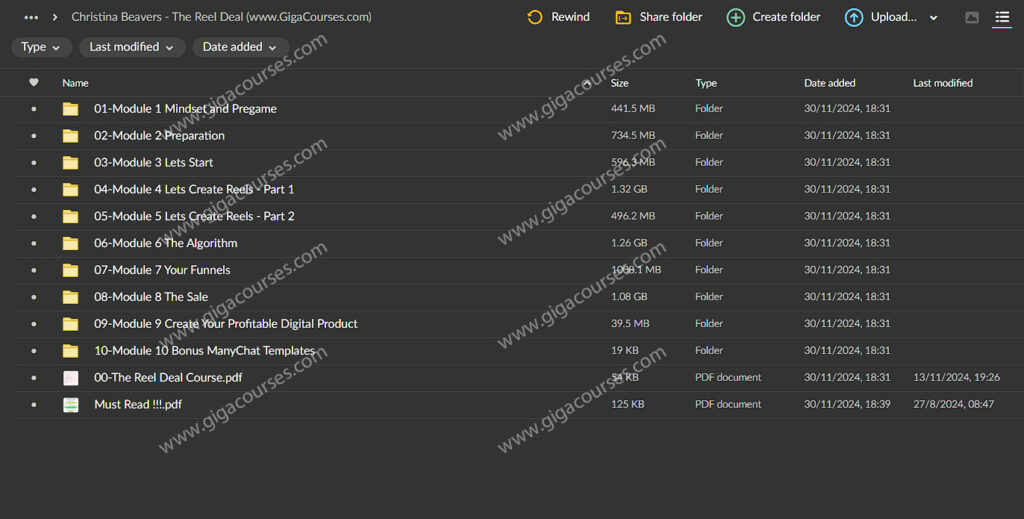The height and width of the screenshot is (519, 1024).
Task: Click the folder icon for 01-Module 1
Action: pos(70,109)
